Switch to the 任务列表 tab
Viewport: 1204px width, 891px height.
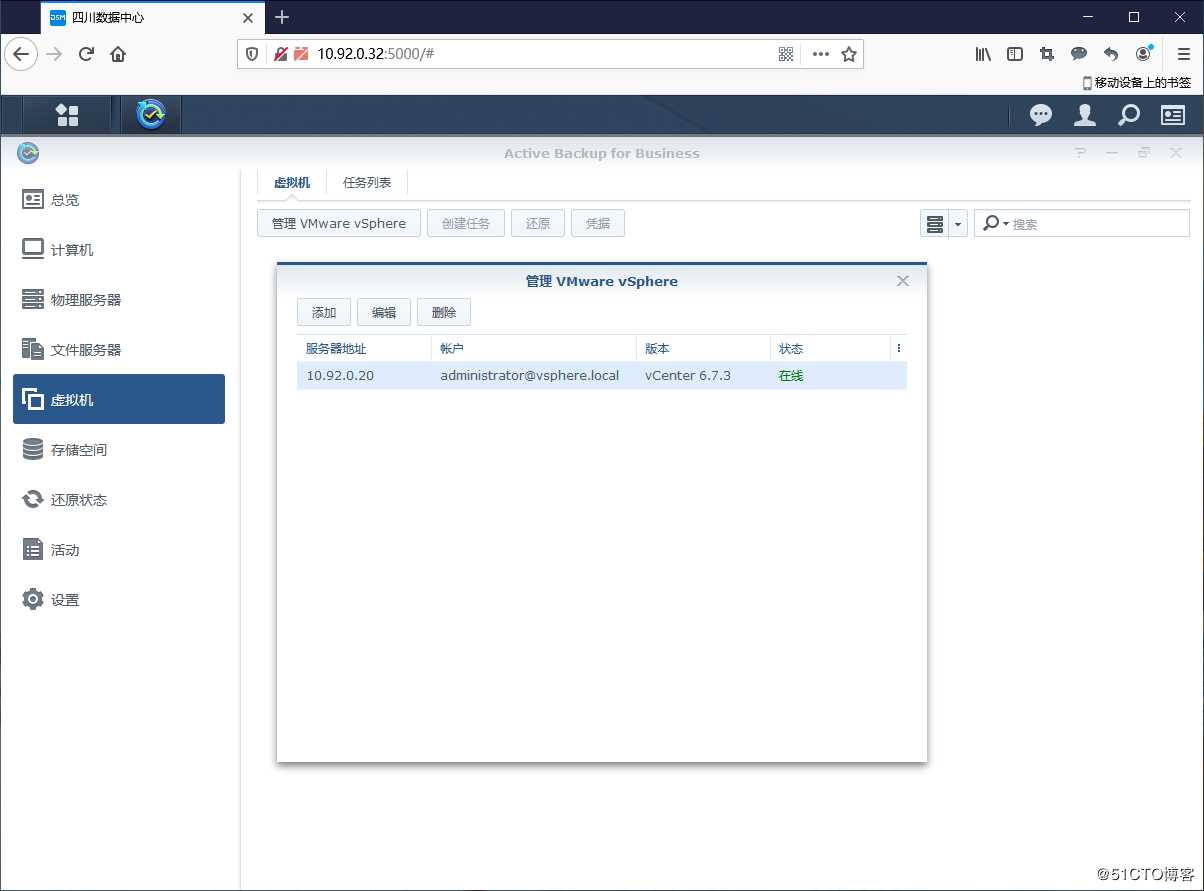click(367, 183)
